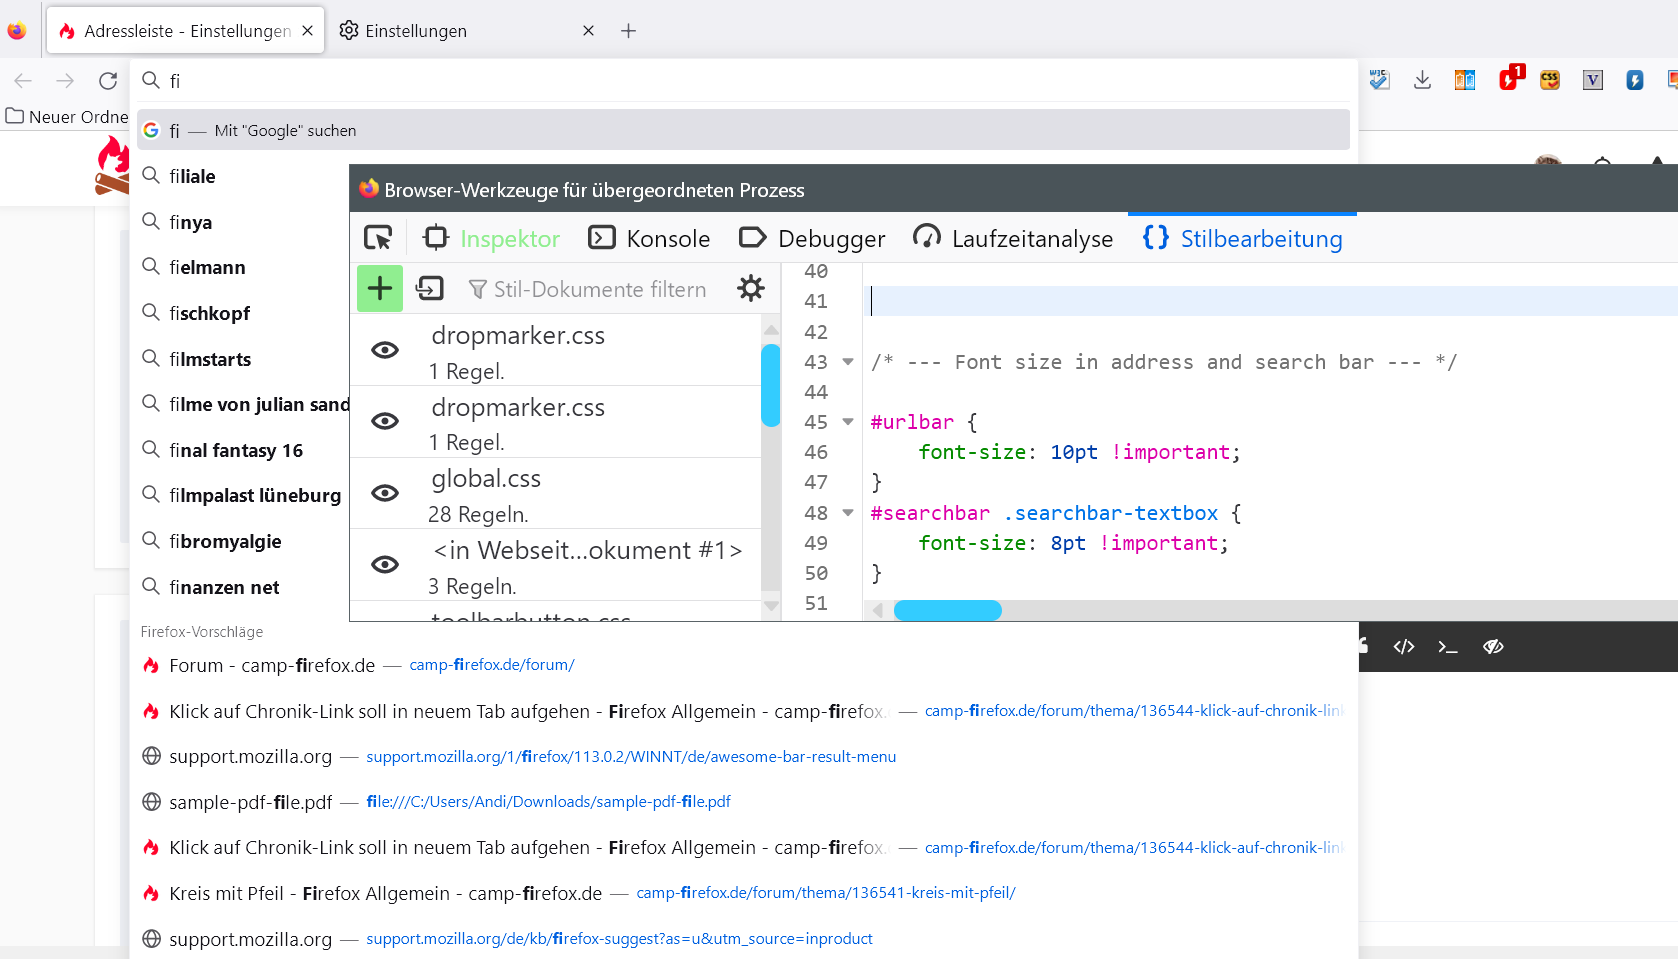Fold the comment block at line 43

(x=848, y=362)
